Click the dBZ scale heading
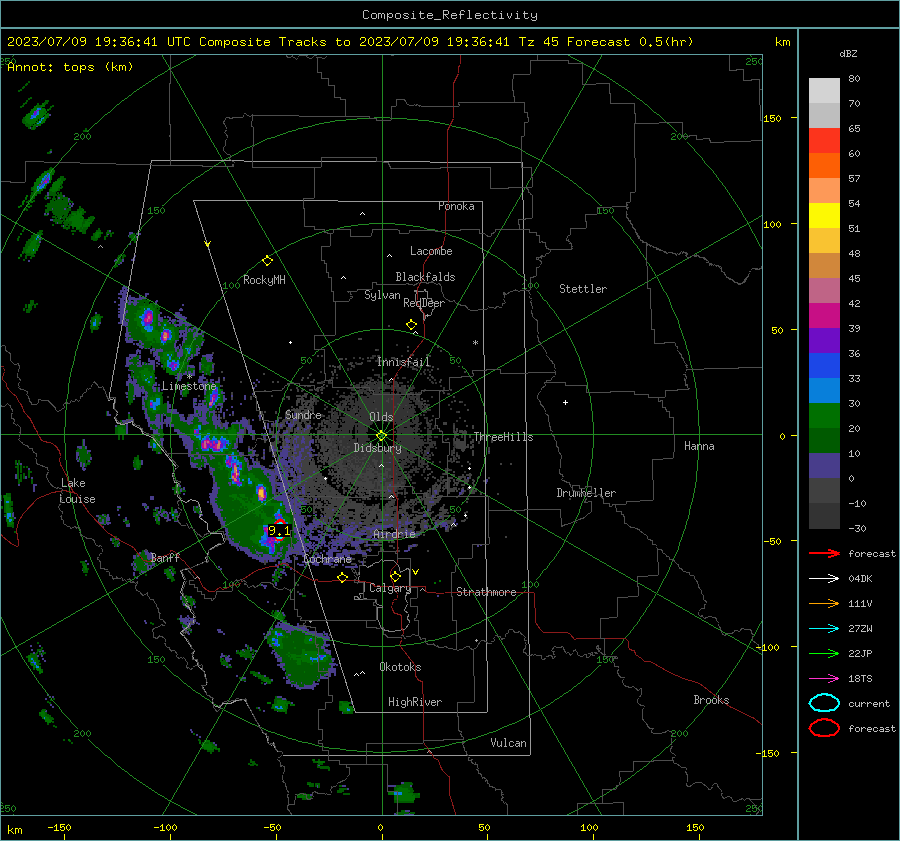 [x=848, y=53]
